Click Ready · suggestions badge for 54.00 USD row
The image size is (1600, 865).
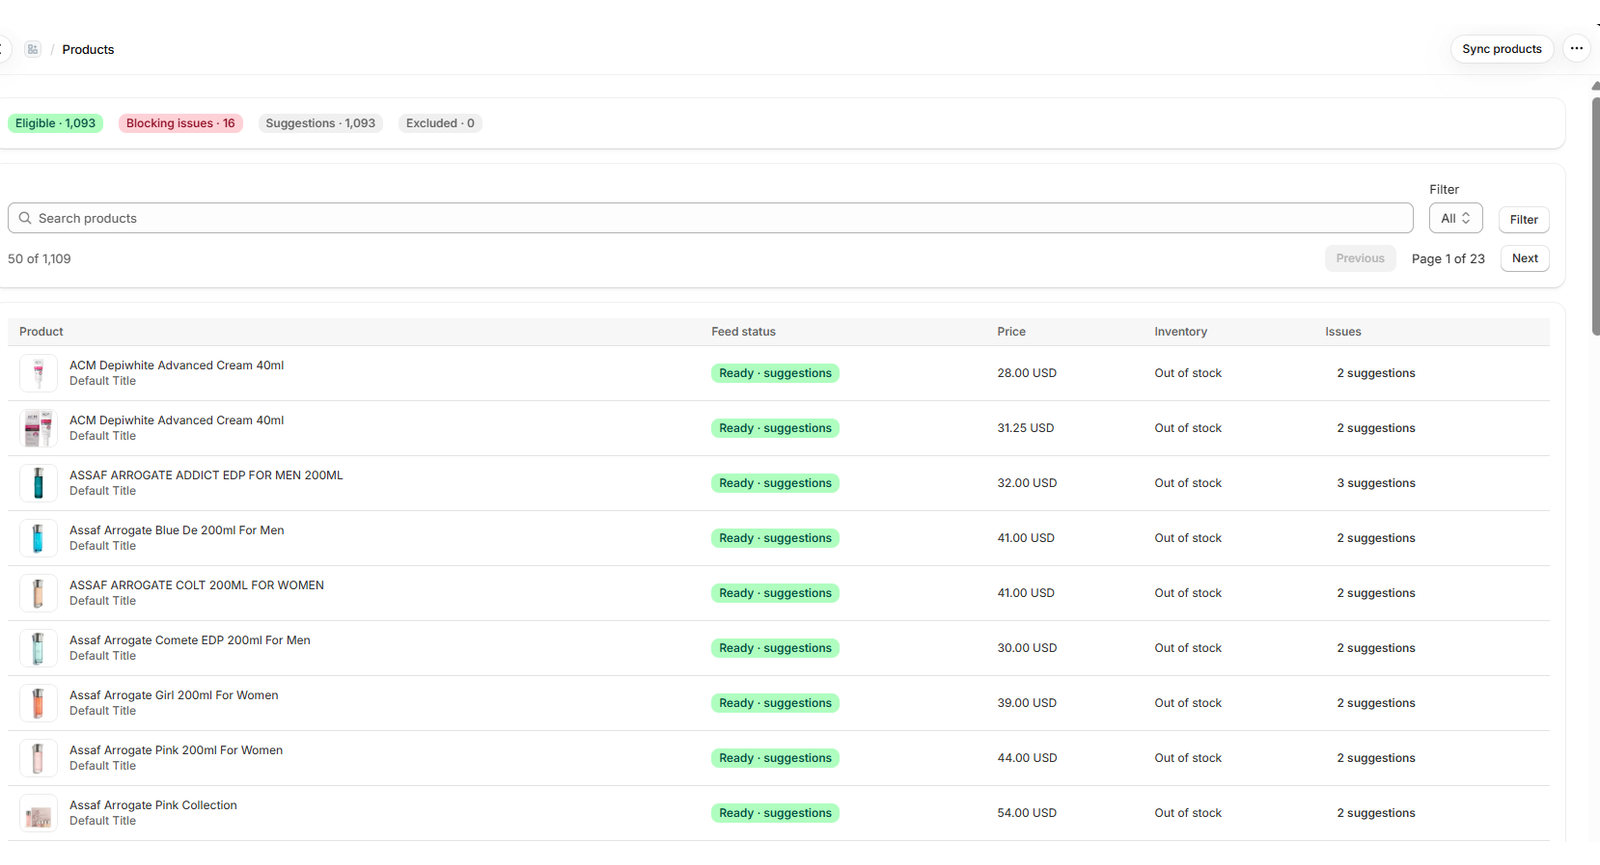coord(775,813)
